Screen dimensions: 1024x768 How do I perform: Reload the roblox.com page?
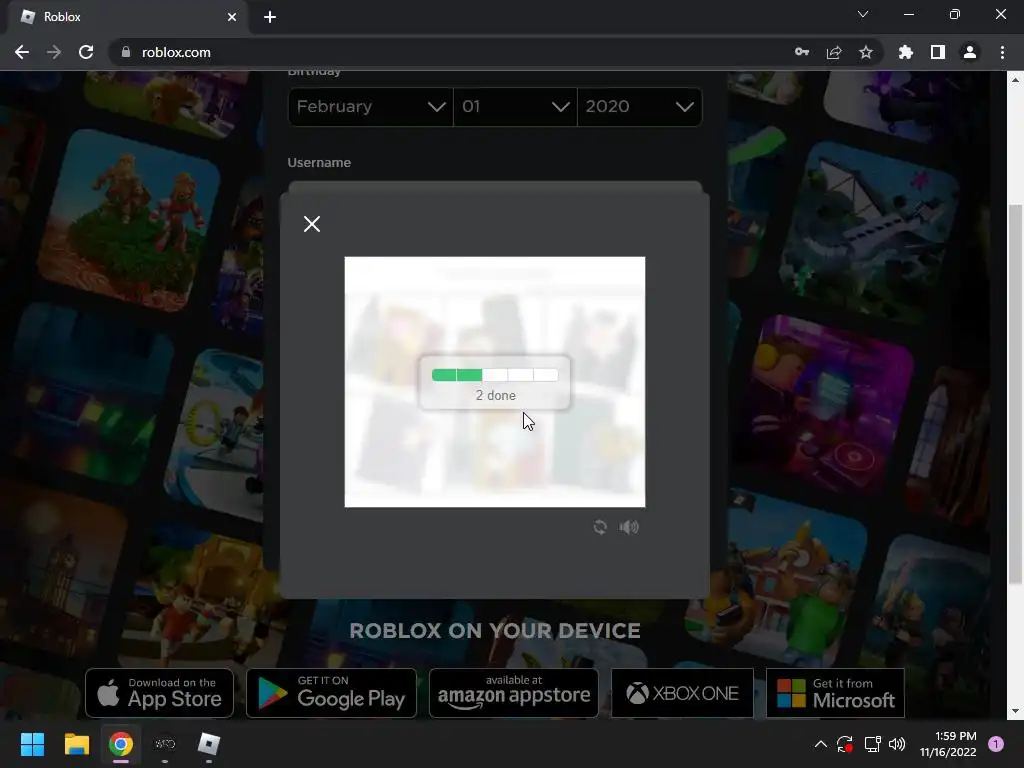point(86,52)
